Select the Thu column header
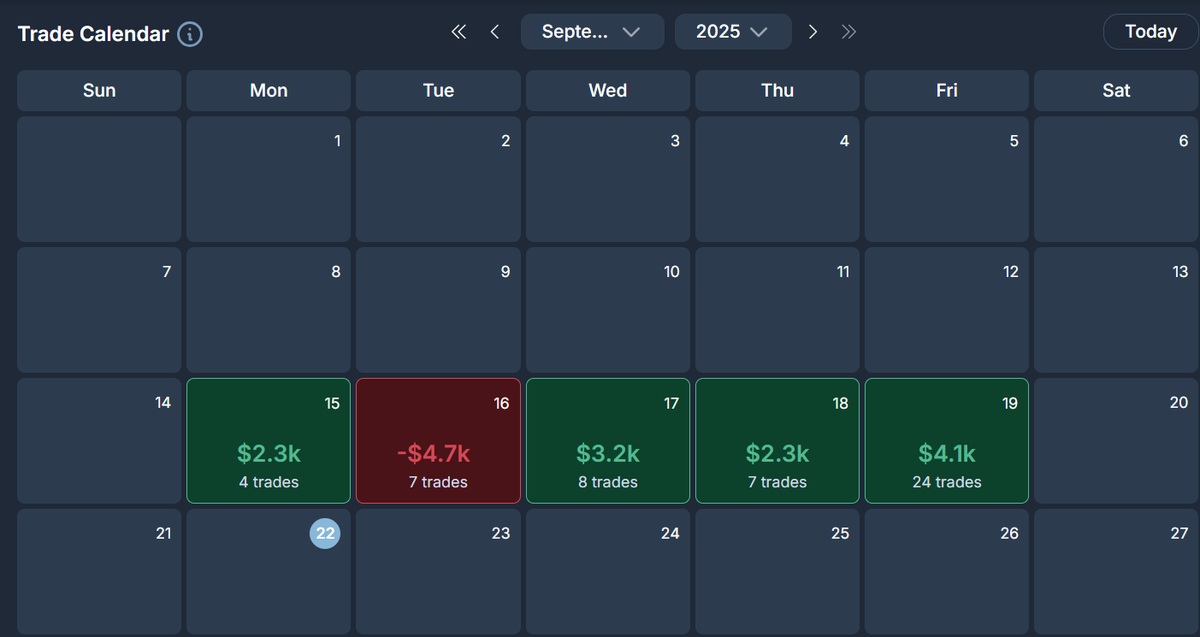The height and width of the screenshot is (637, 1200). [777, 90]
